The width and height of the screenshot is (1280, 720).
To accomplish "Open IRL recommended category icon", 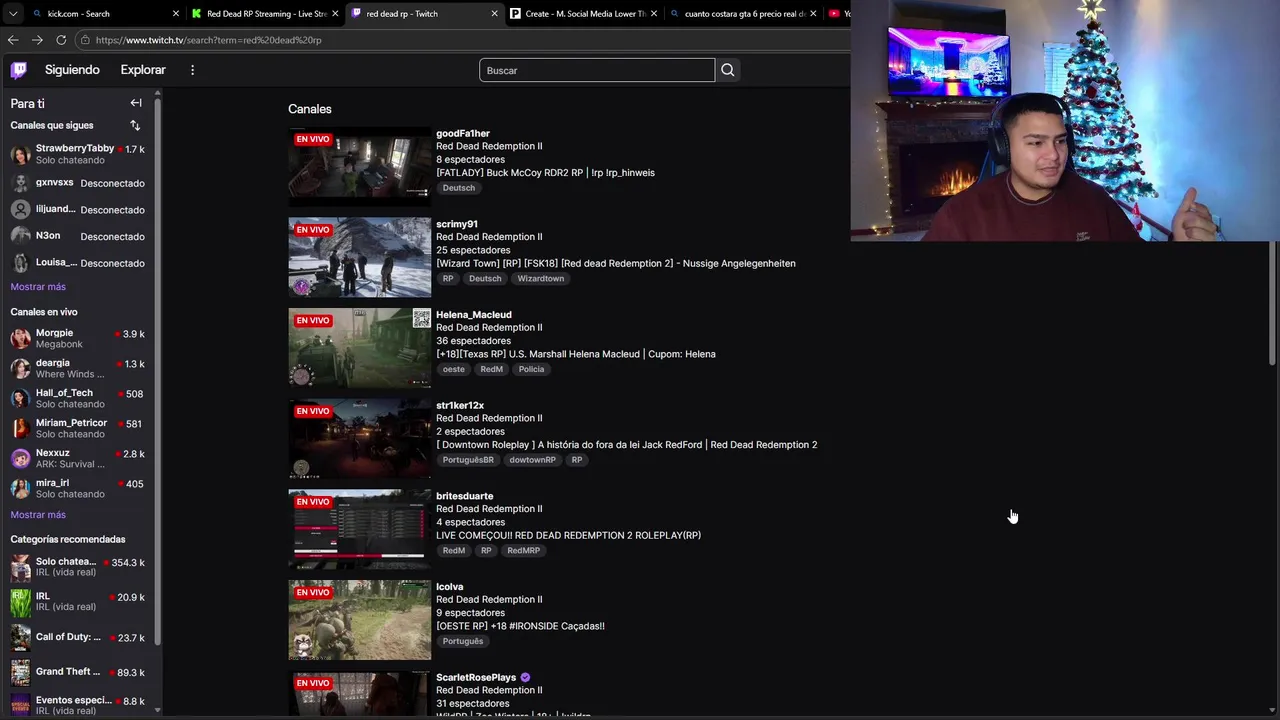I will click(20, 602).
